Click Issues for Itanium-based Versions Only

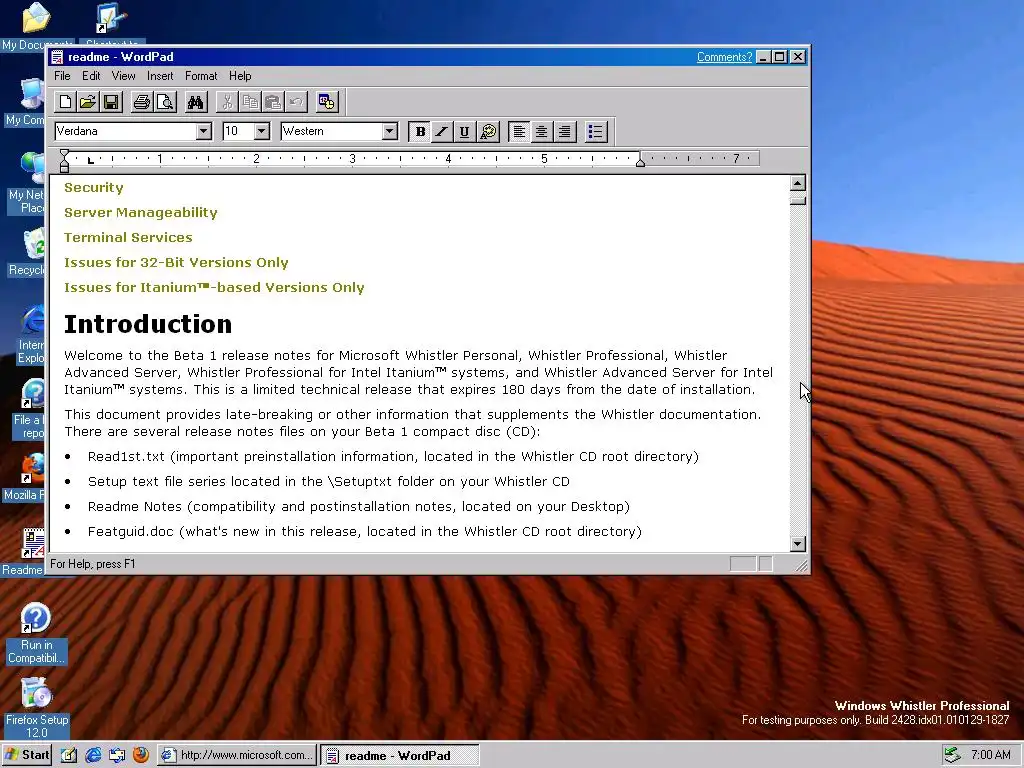214,287
